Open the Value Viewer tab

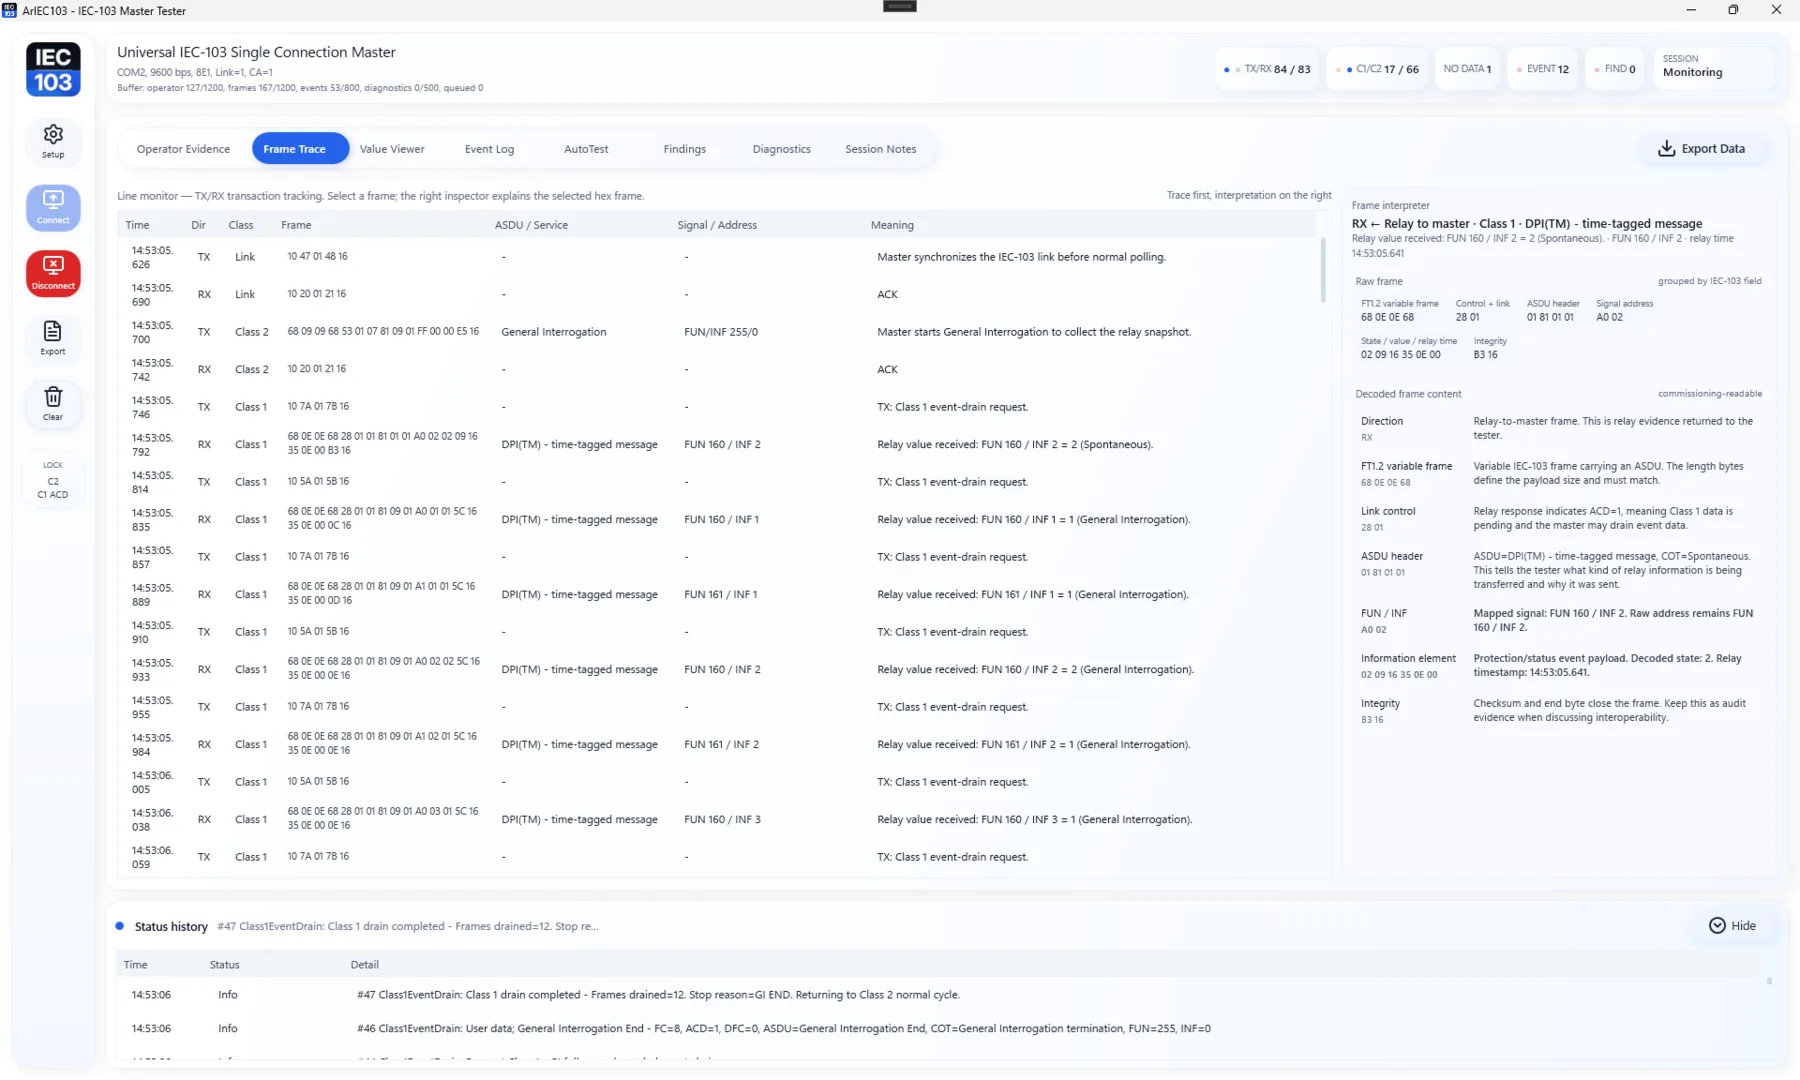(x=392, y=149)
